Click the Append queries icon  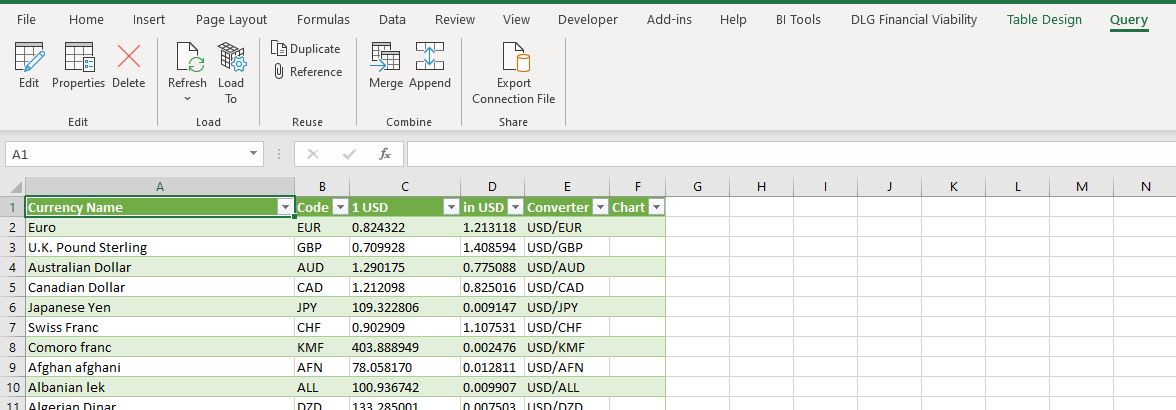point(430,66)
